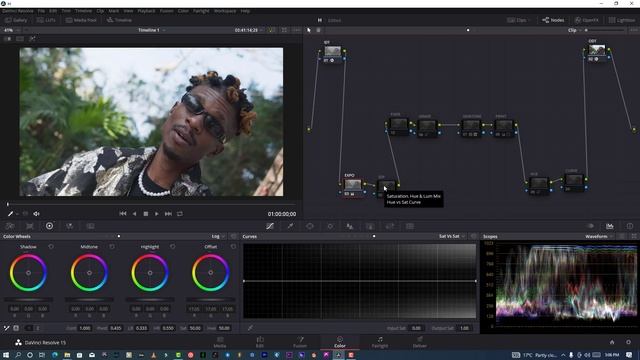The width and height of the screenshot is (640, 360).
Task: Stop playback
Action: (146, 213)
